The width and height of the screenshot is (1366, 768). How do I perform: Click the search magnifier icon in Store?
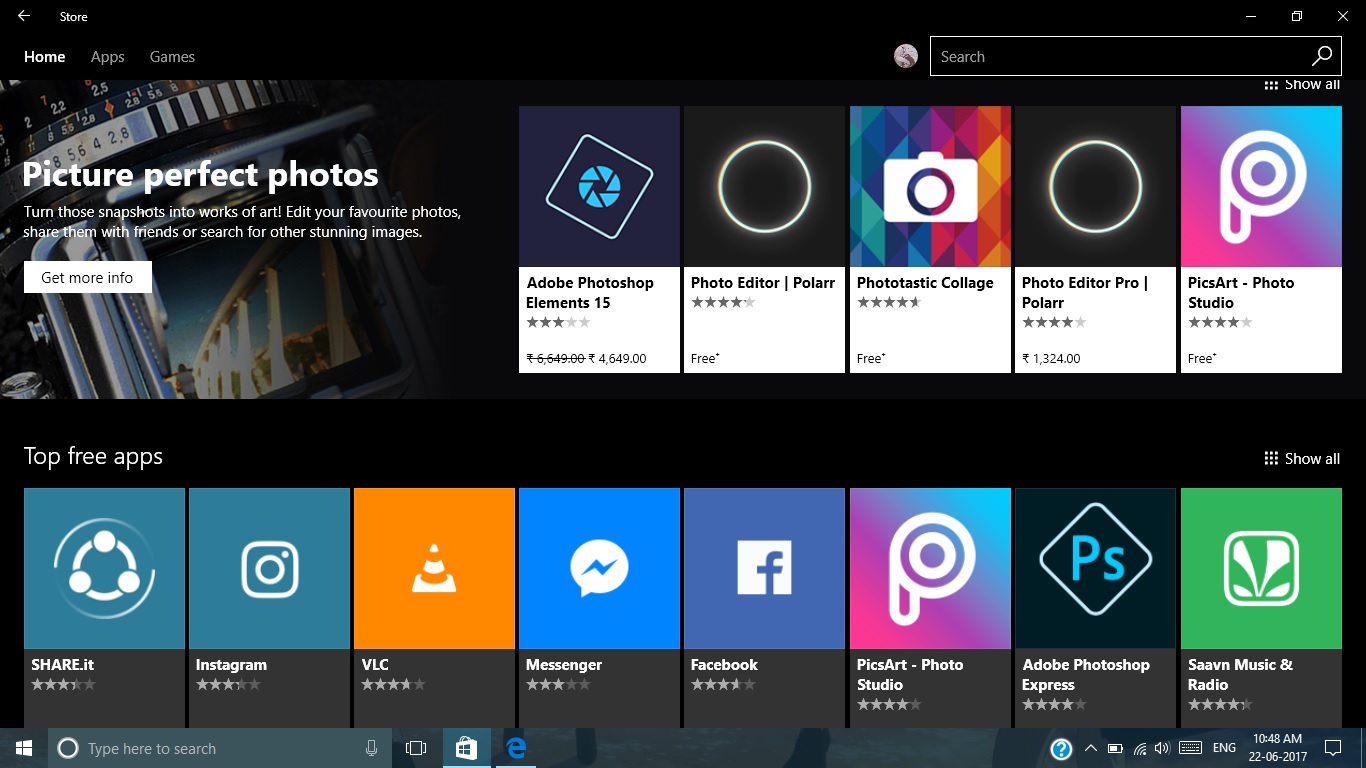[x=1322, y=56]
